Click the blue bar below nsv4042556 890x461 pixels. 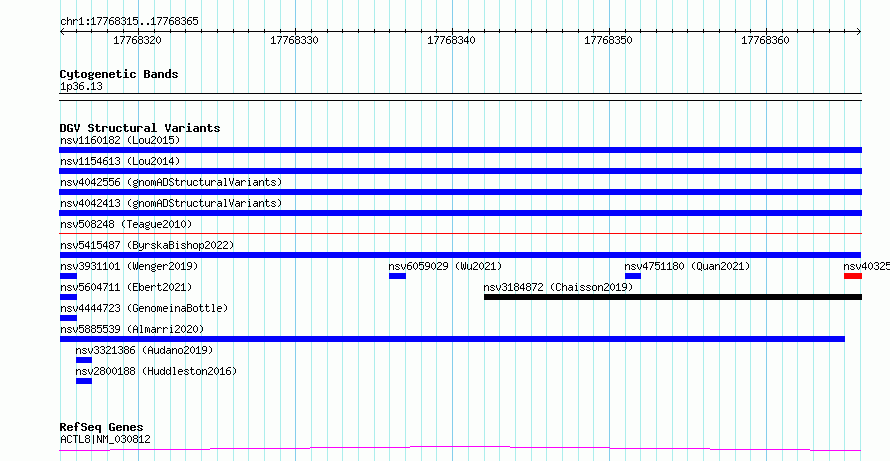460,192
